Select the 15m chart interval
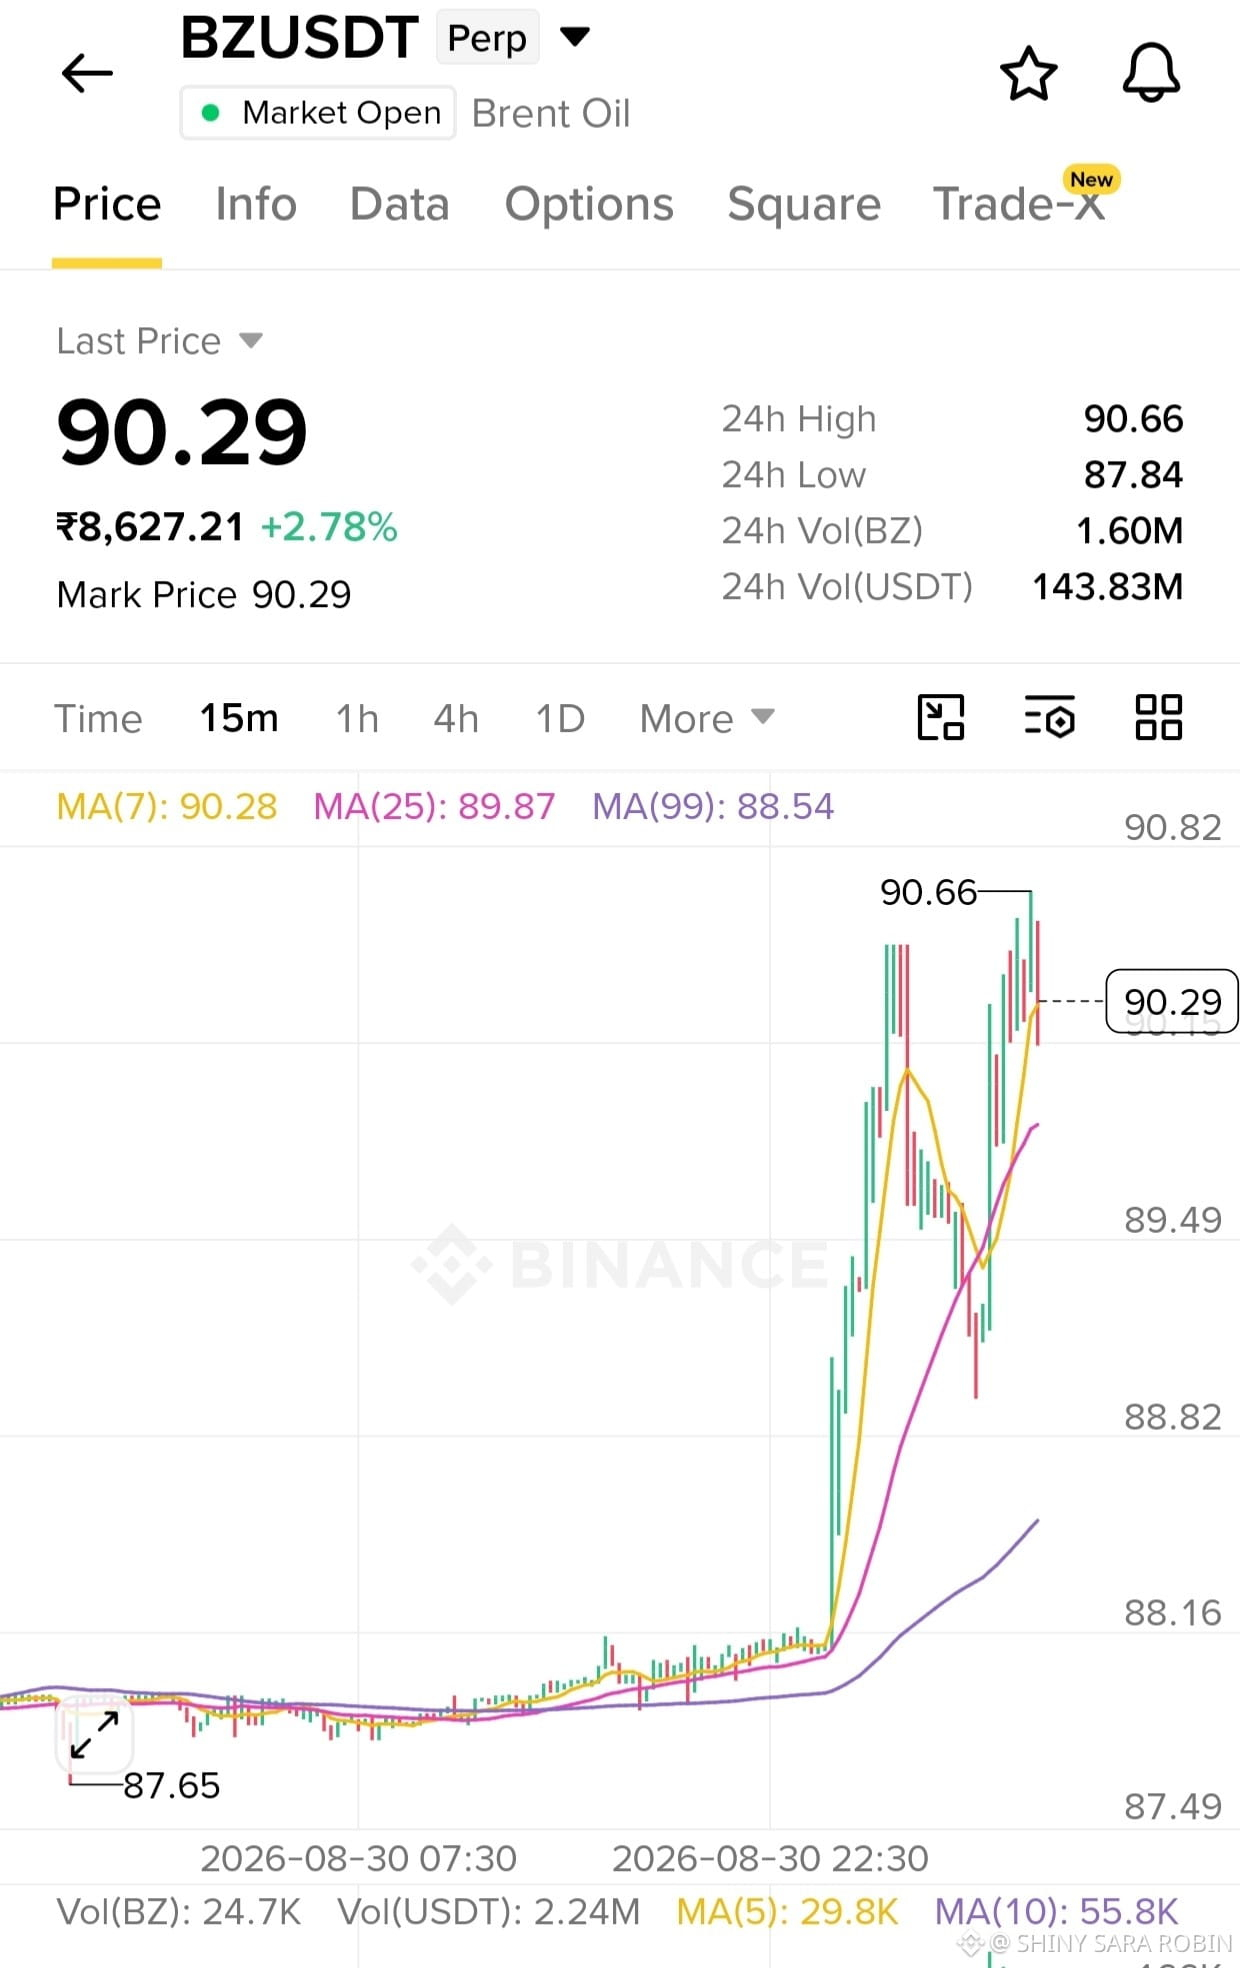Viewport: 1240px width, 1968px height. pyautogui.click(x=239, y=718)
